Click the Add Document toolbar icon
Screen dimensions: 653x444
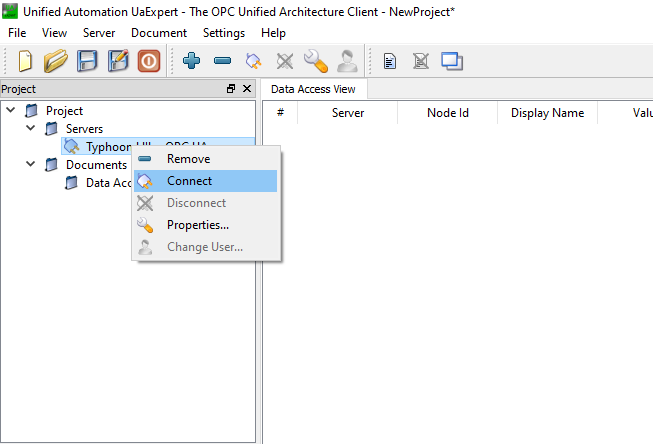[390, 61]
